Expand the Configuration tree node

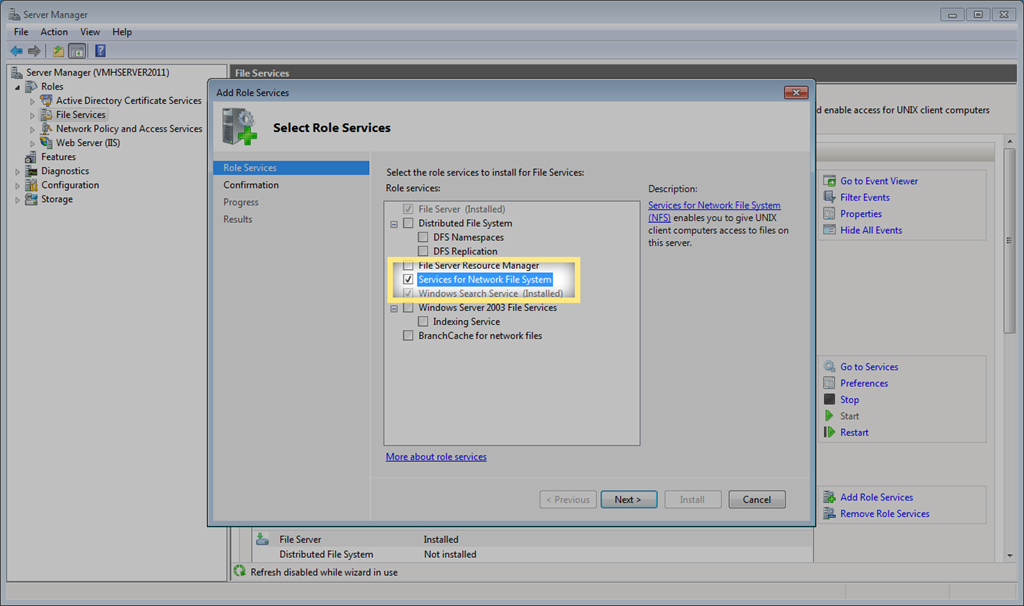pyautogui.click(x=18, y=186)
